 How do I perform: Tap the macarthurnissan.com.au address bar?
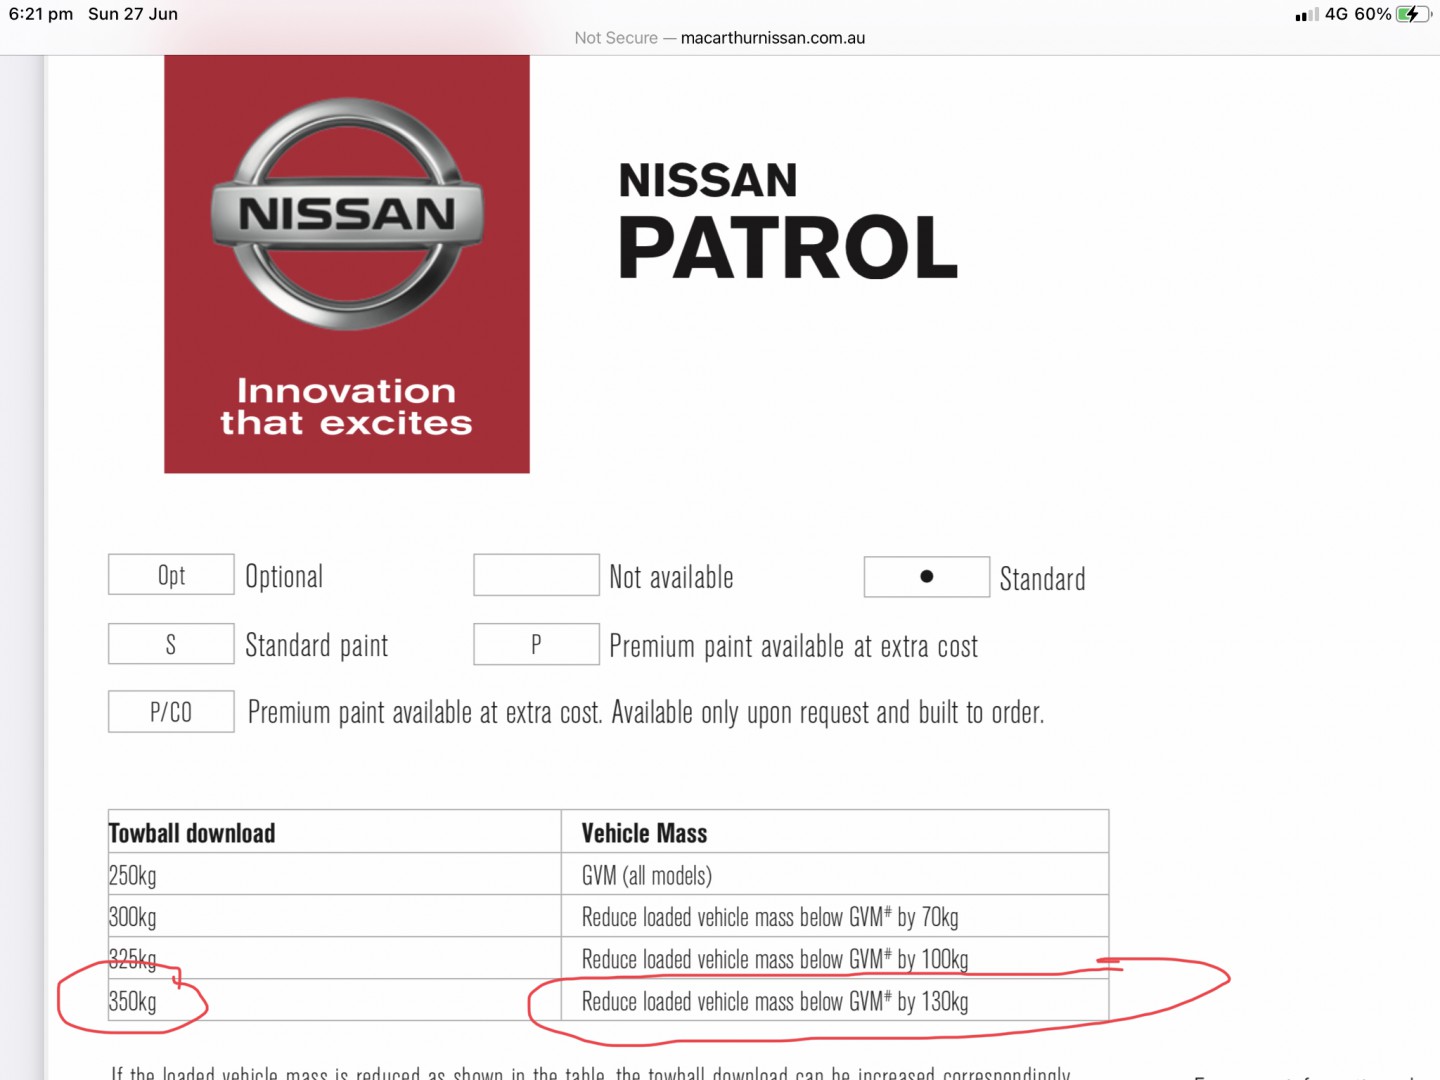point(772,38)
